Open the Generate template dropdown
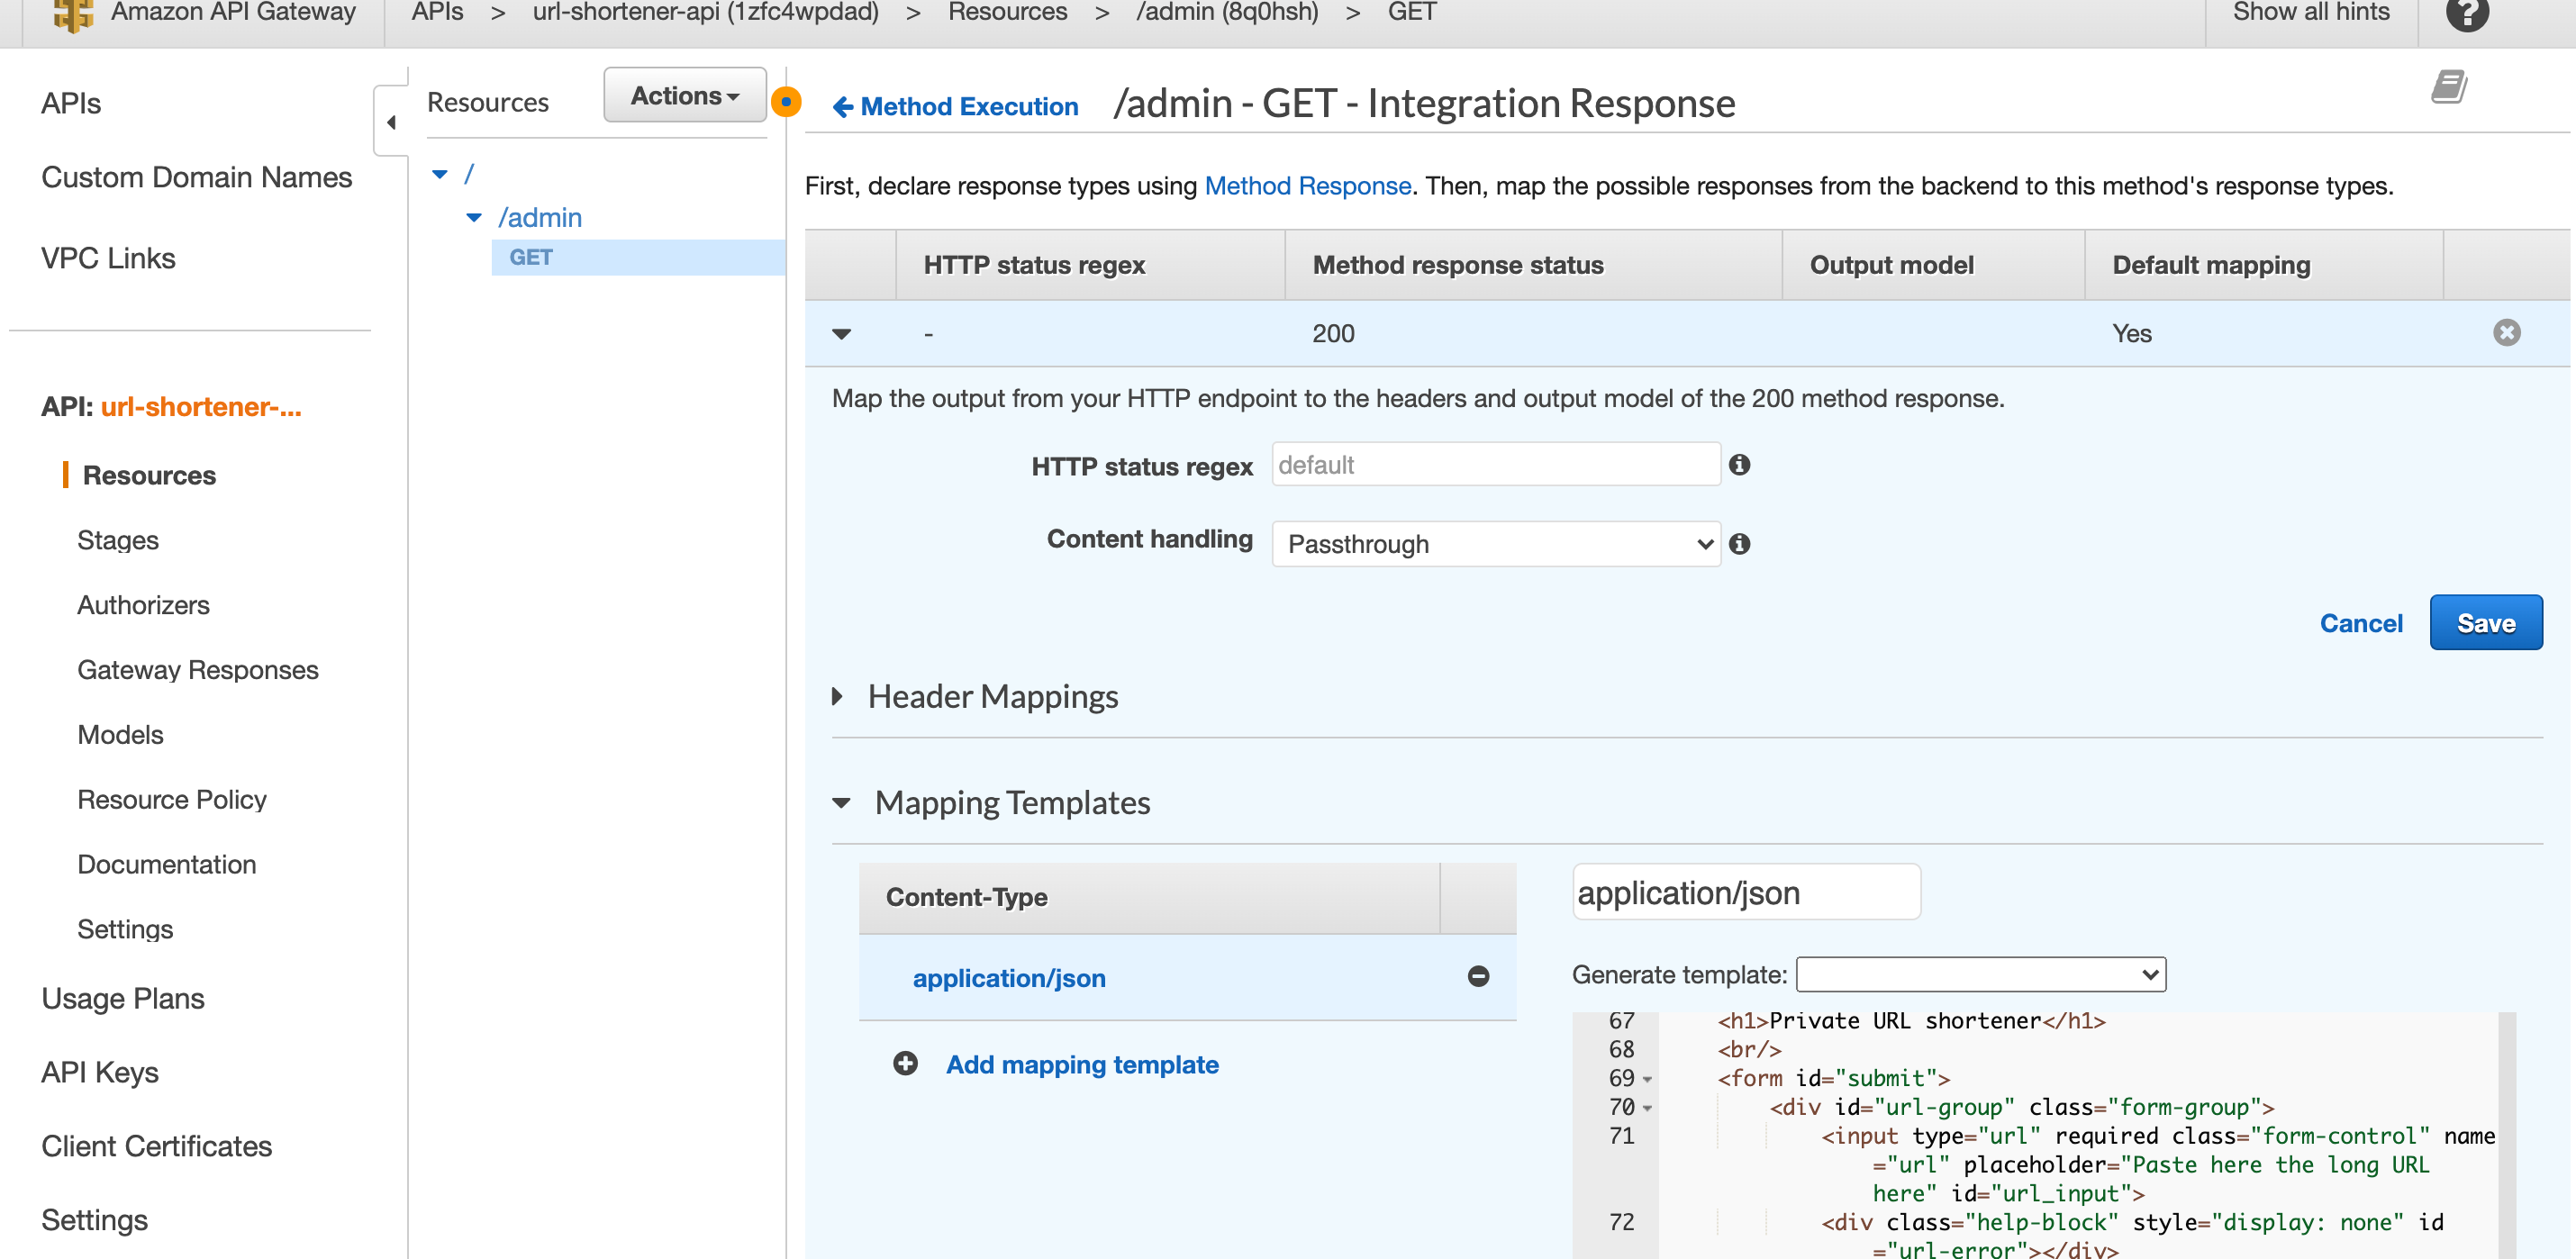The image size is (2576, 1259). pos(1980,974)
